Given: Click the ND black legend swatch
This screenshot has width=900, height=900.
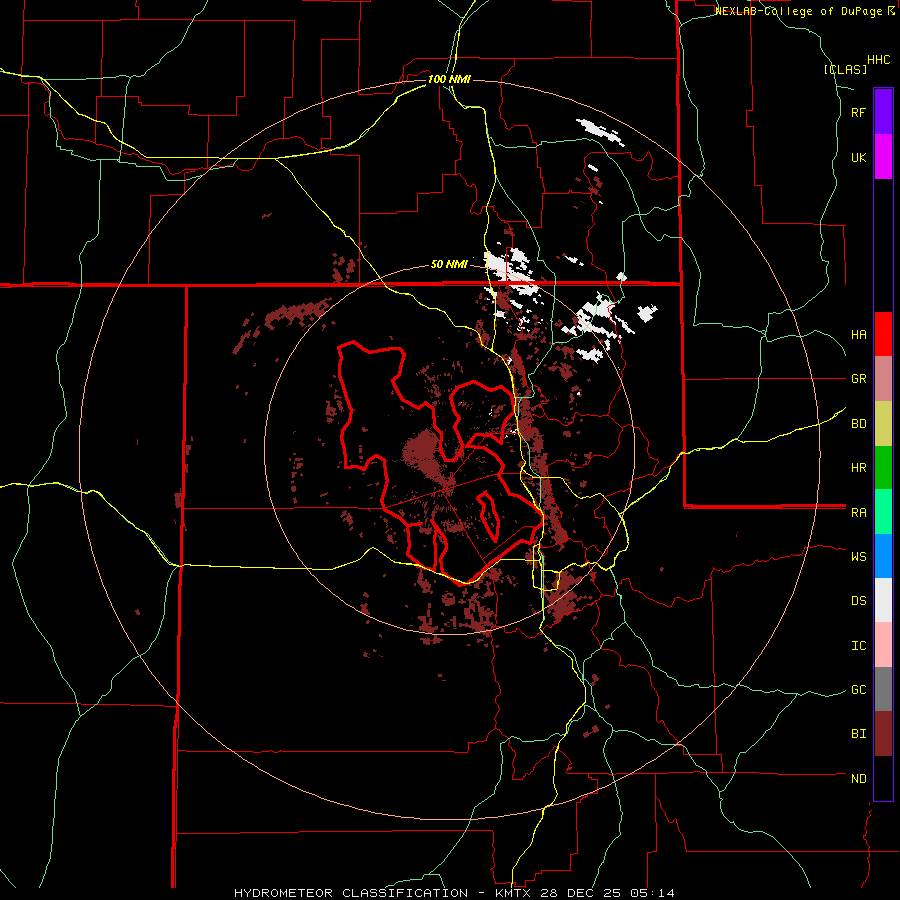Looking at the screenshot, I should coord(883,778).
